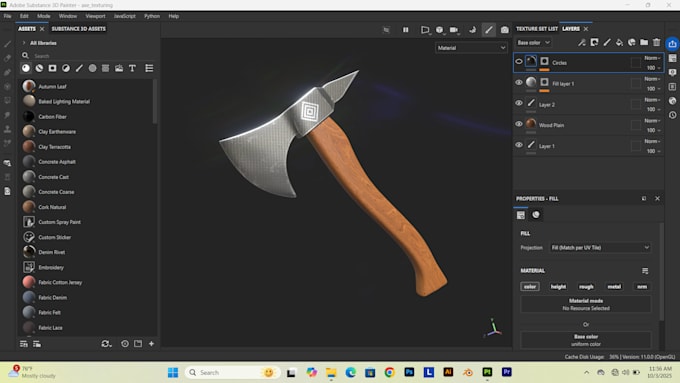Viewport: 680px width, 383px height.
Task: Click the Windows Start button
Action: click(173, 372)
